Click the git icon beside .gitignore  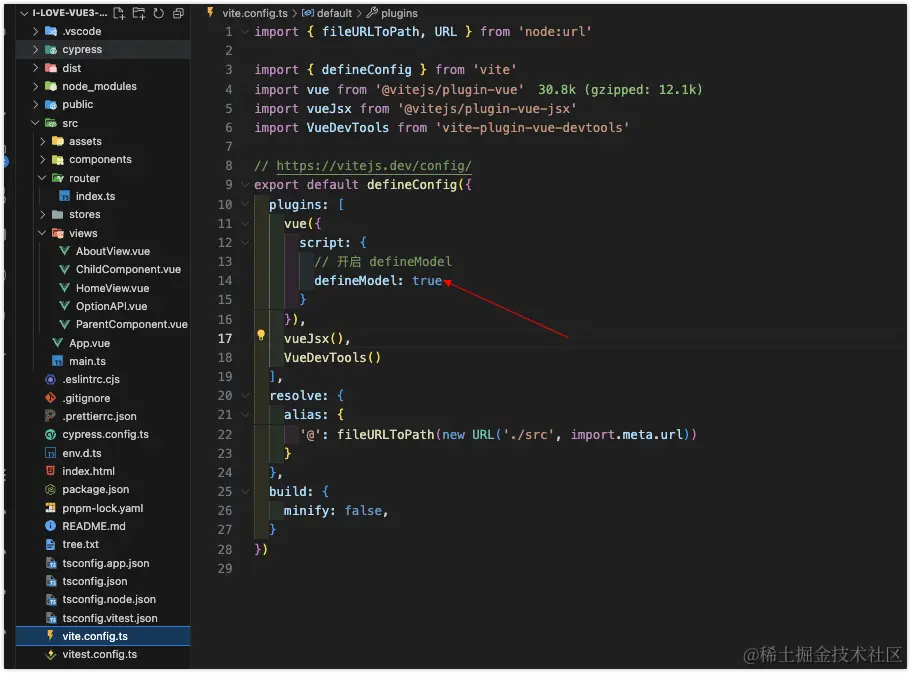[x=51, y=398]
